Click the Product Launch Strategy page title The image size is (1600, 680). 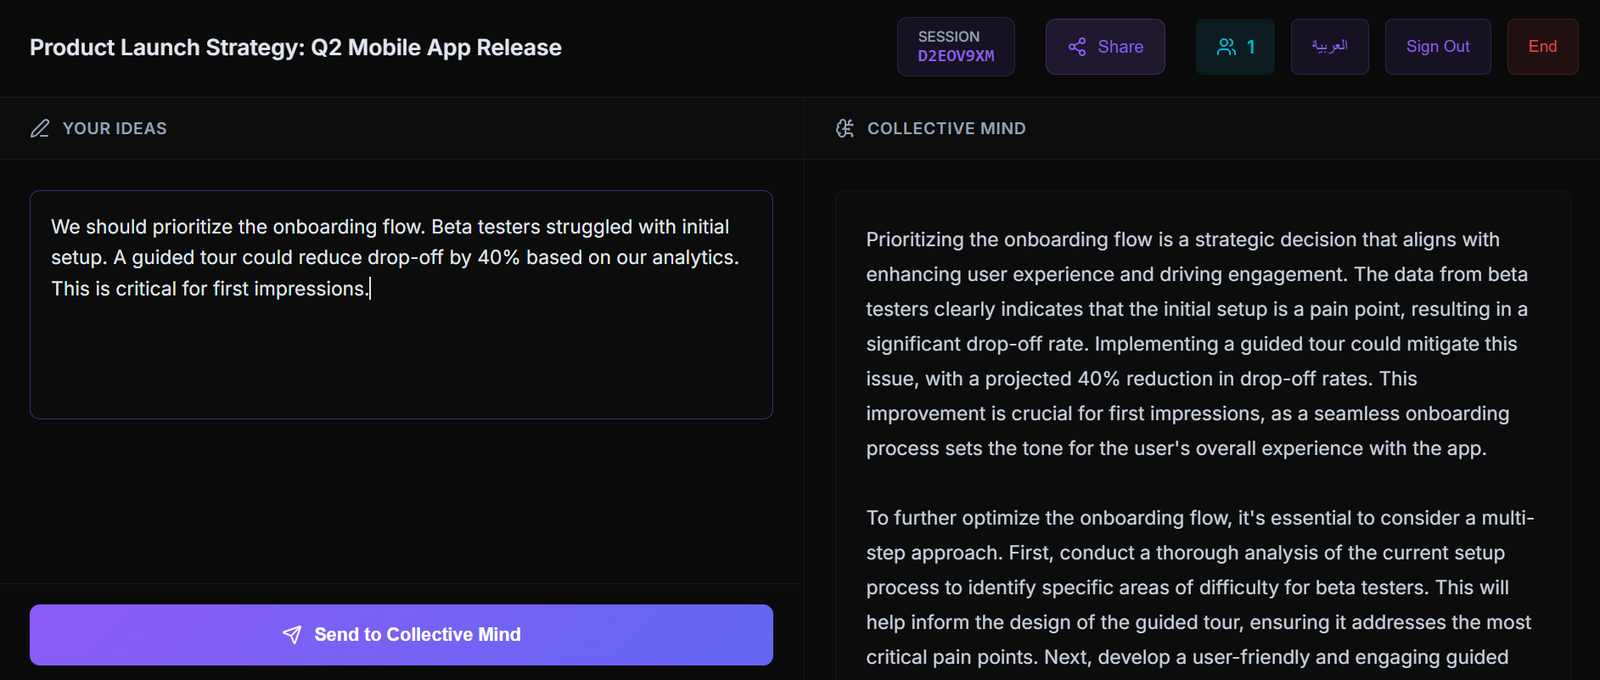(295, 47)
